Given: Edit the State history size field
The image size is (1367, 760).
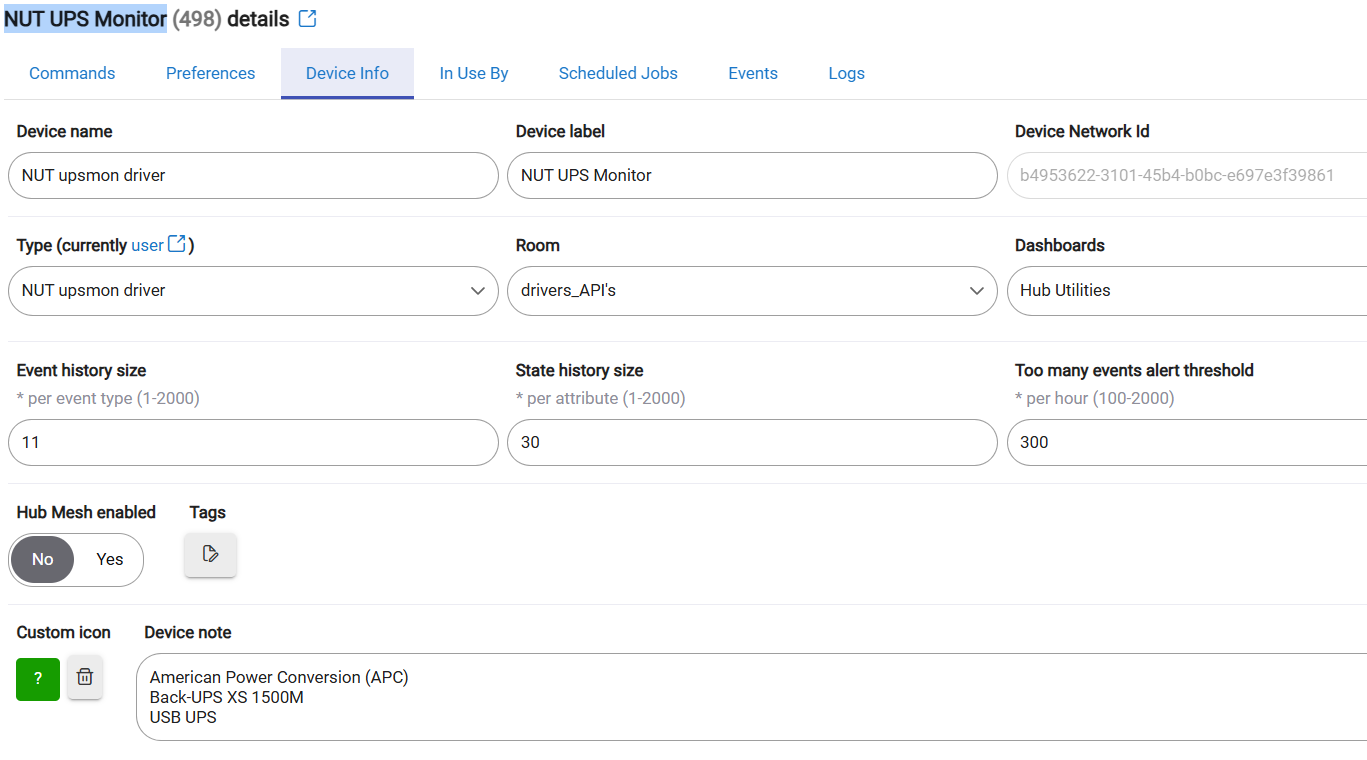Looking at the screenshot, I should [752, 442].
